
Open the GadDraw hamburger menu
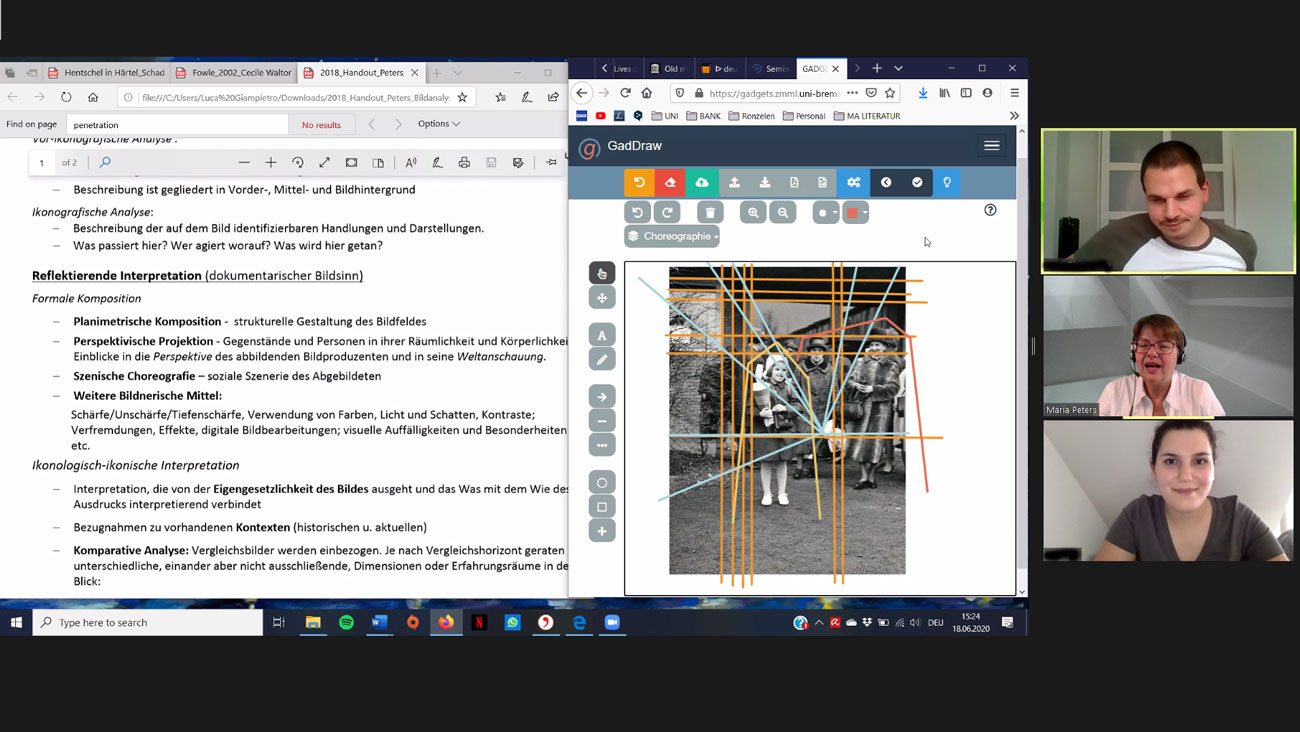click(x=992, y=146)
